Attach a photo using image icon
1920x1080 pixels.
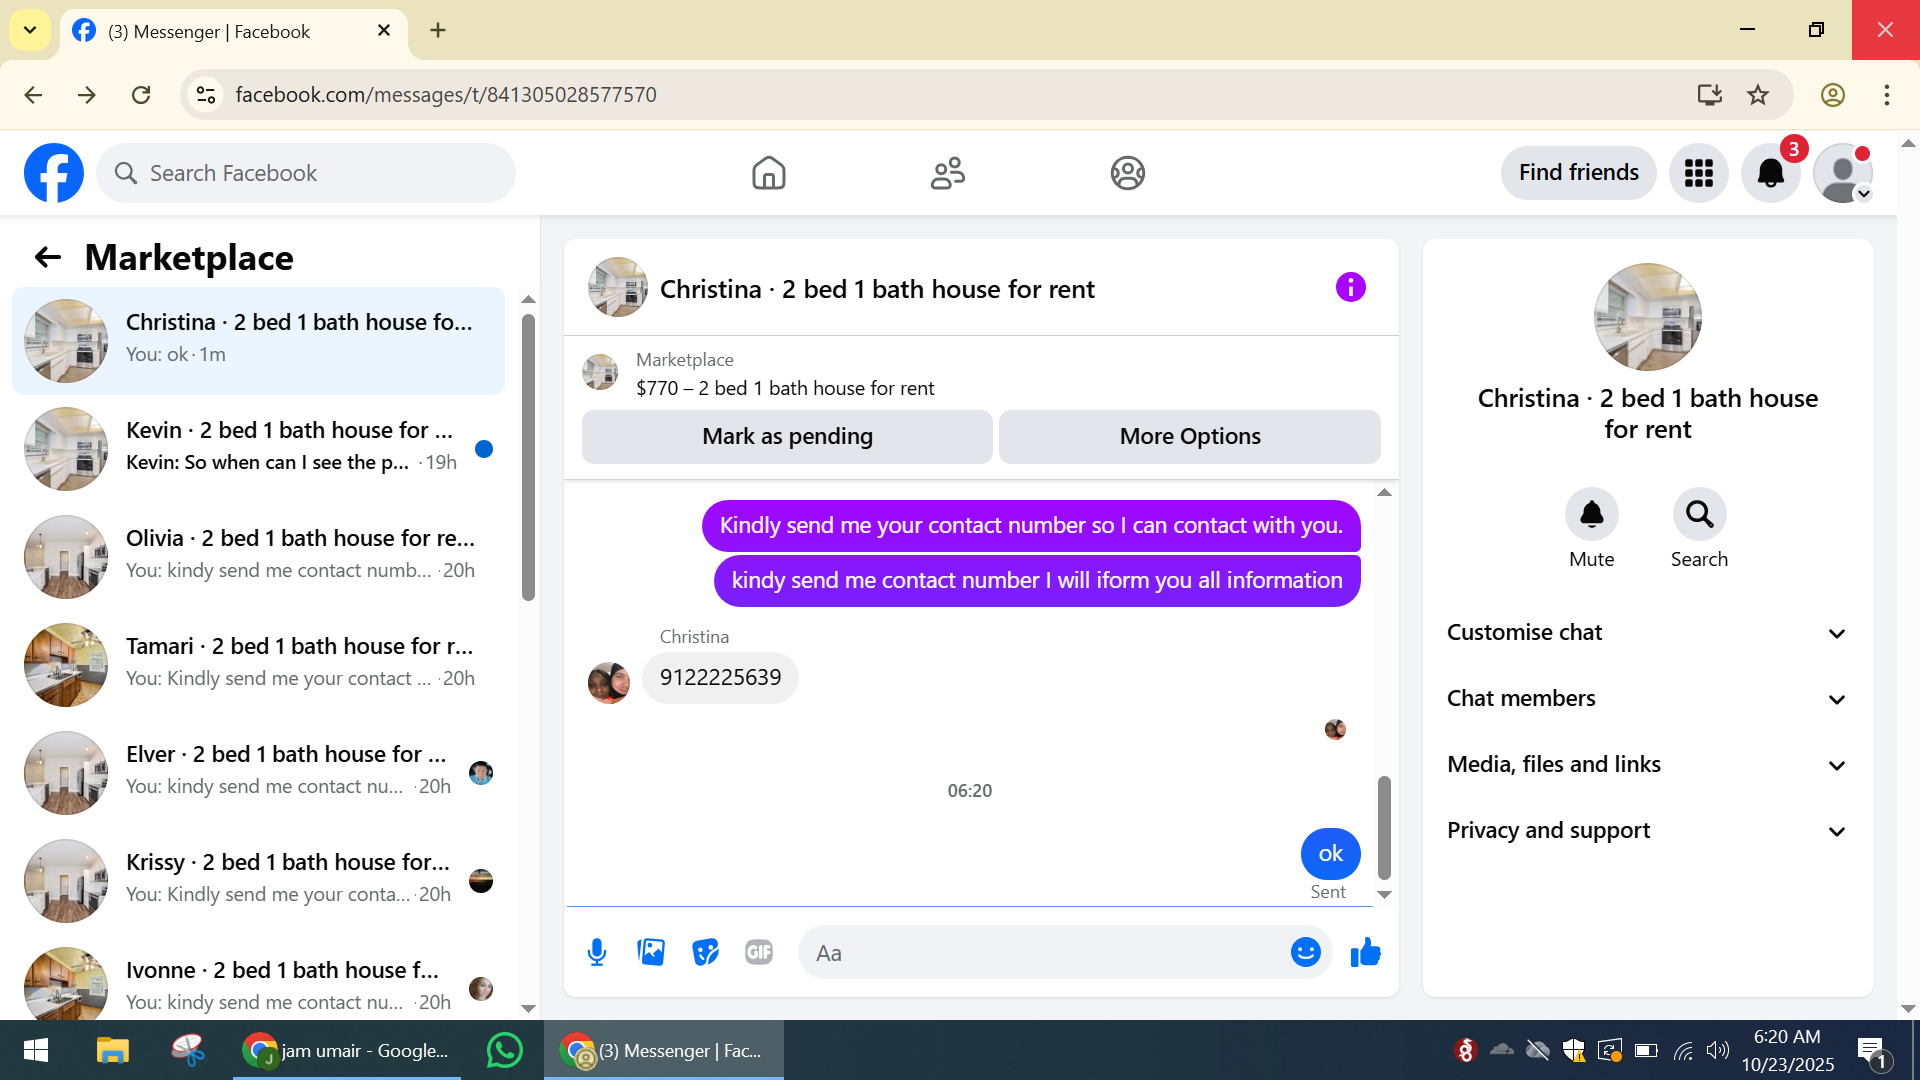coord(651,952)
